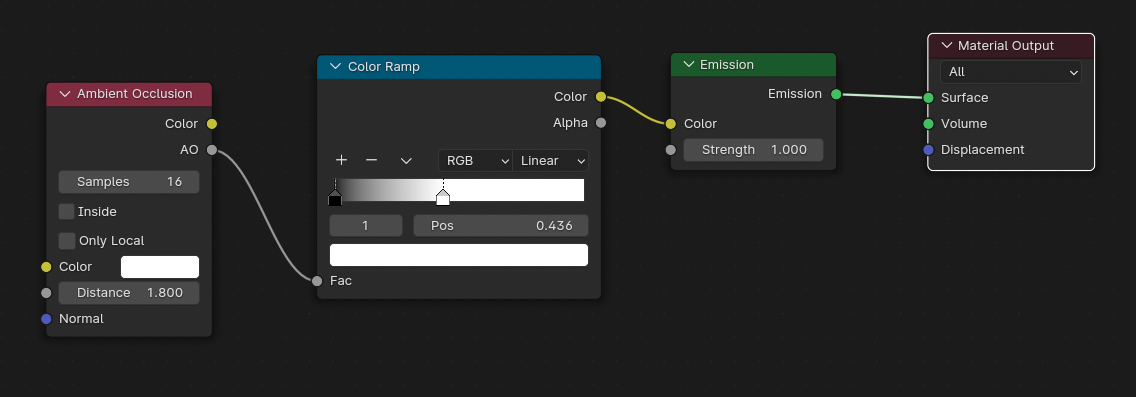Open the Linear interpolation dropdown
Screen dimensions: 1136x397
coord(551,161)
